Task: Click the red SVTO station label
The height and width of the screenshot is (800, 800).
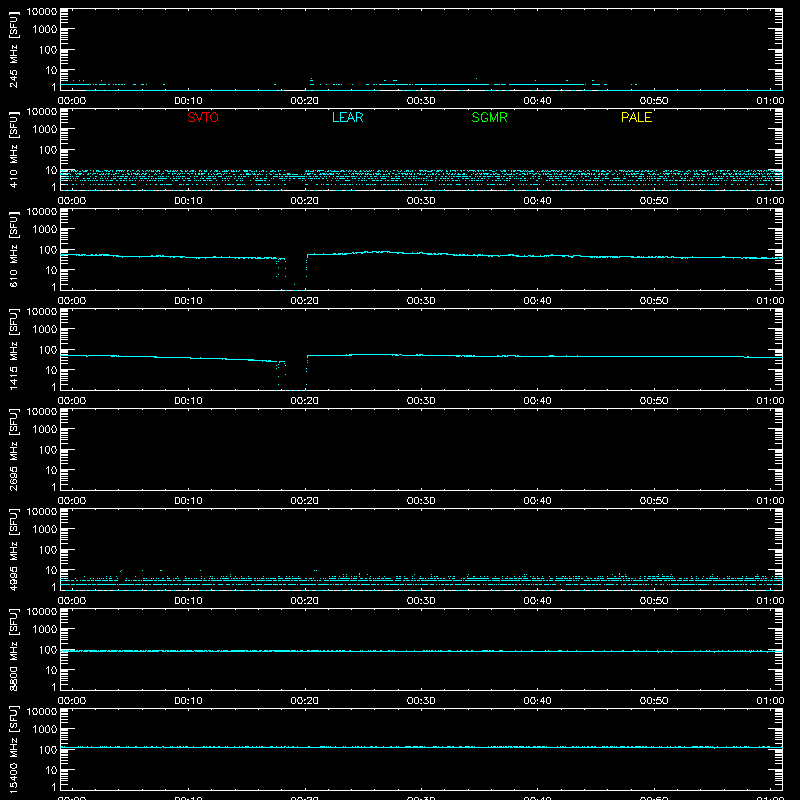Action: [203, 117]
